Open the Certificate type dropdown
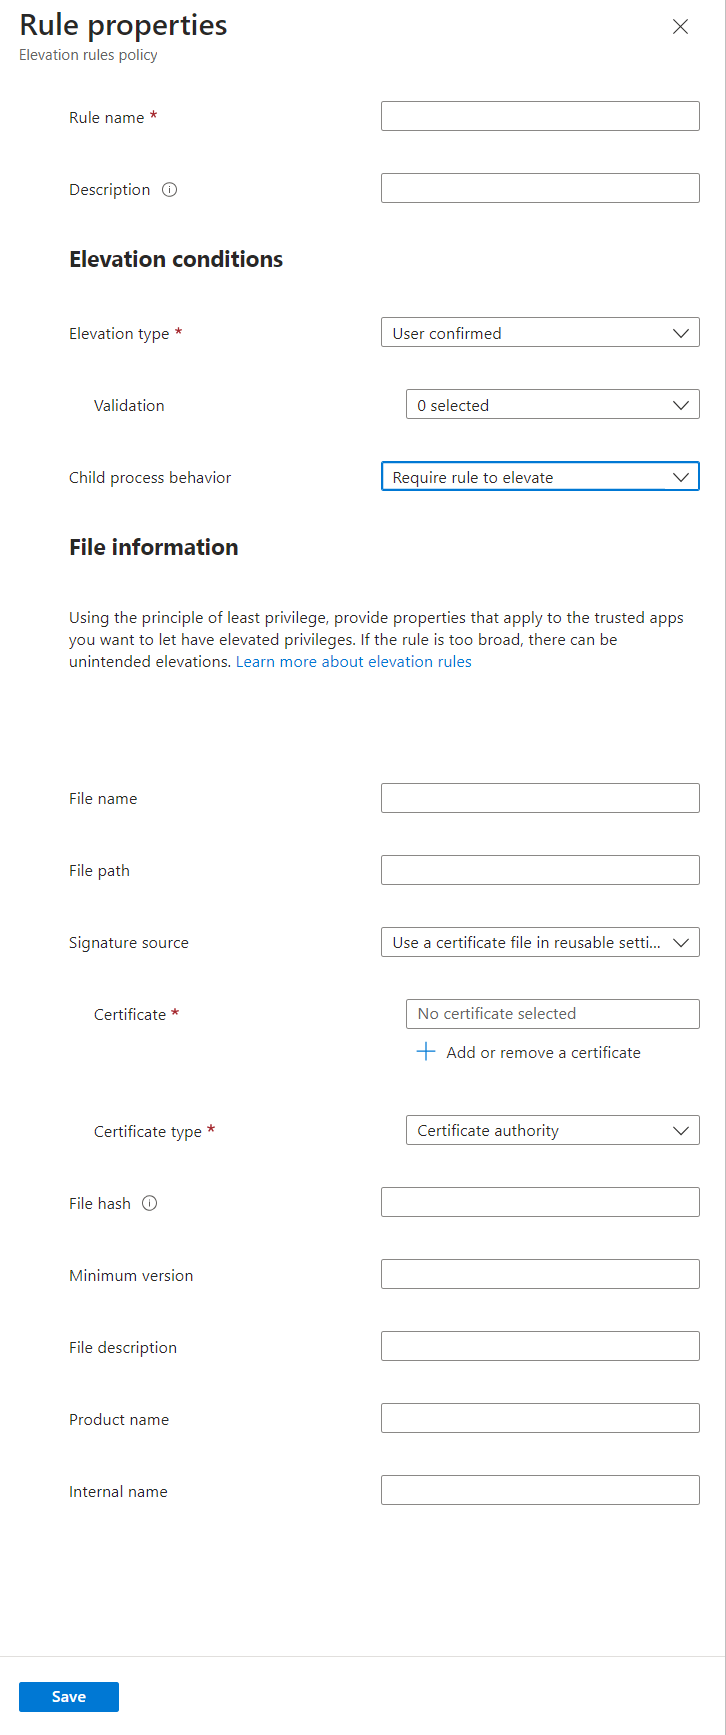Viewport: 726px width, 1735px height. [553, 1130]
